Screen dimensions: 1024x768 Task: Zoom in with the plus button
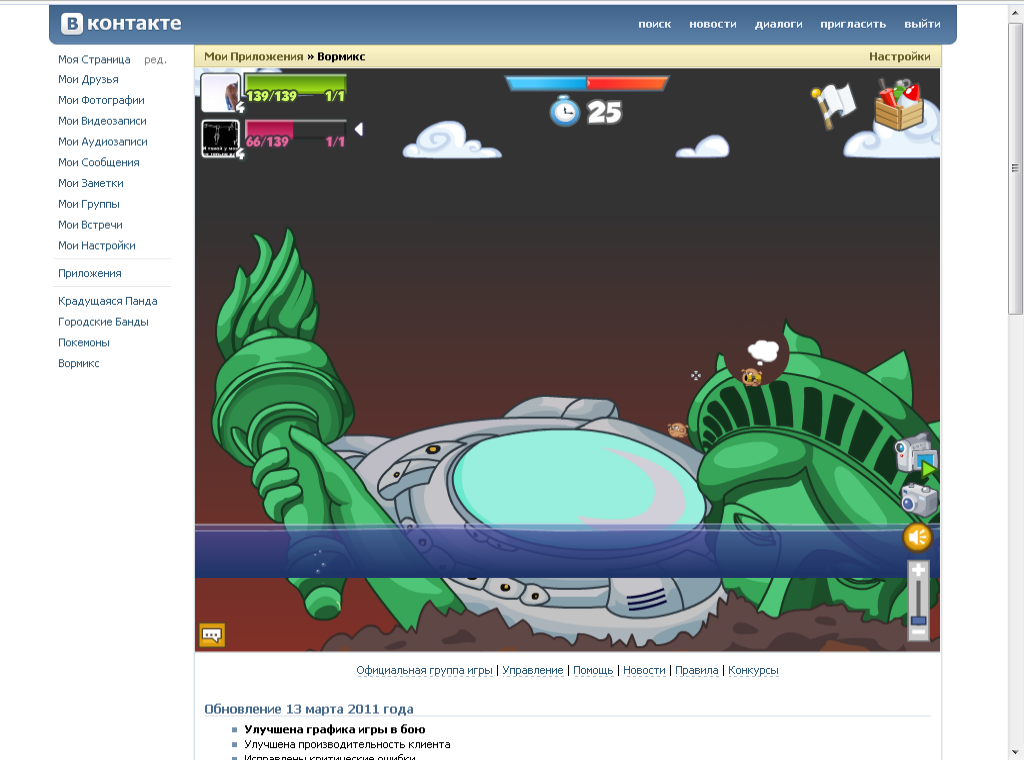(918, 571)
